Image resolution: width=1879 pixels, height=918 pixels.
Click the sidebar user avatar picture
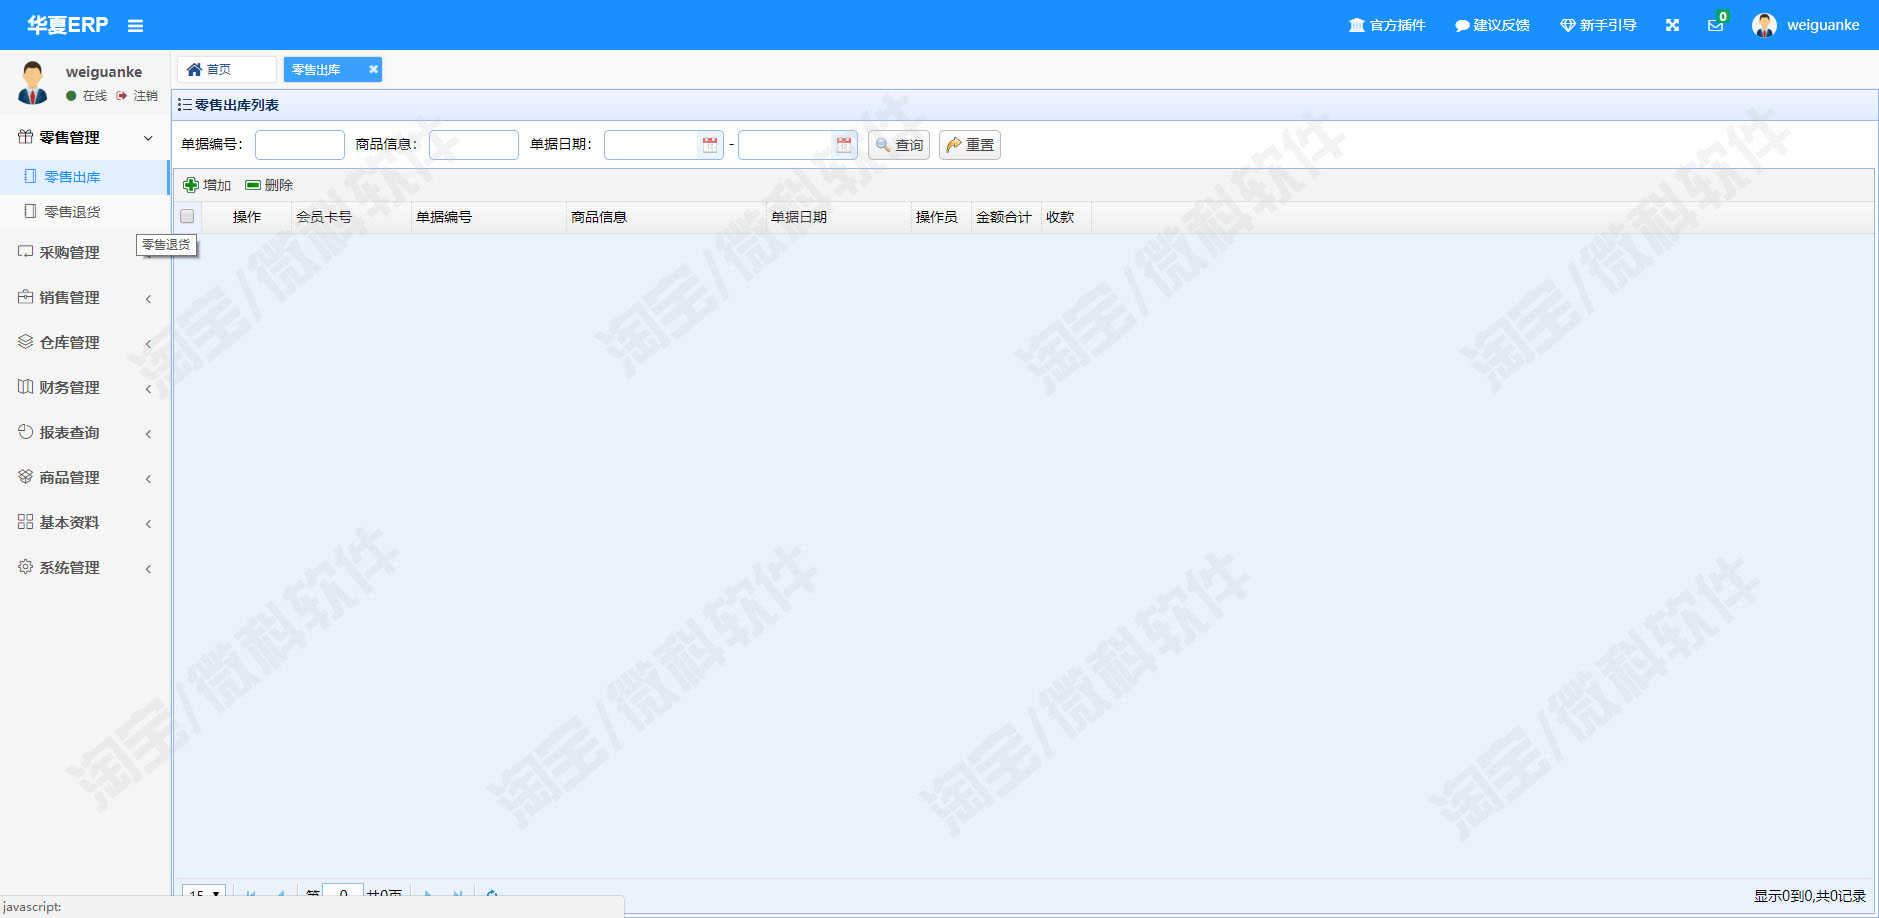33,83
